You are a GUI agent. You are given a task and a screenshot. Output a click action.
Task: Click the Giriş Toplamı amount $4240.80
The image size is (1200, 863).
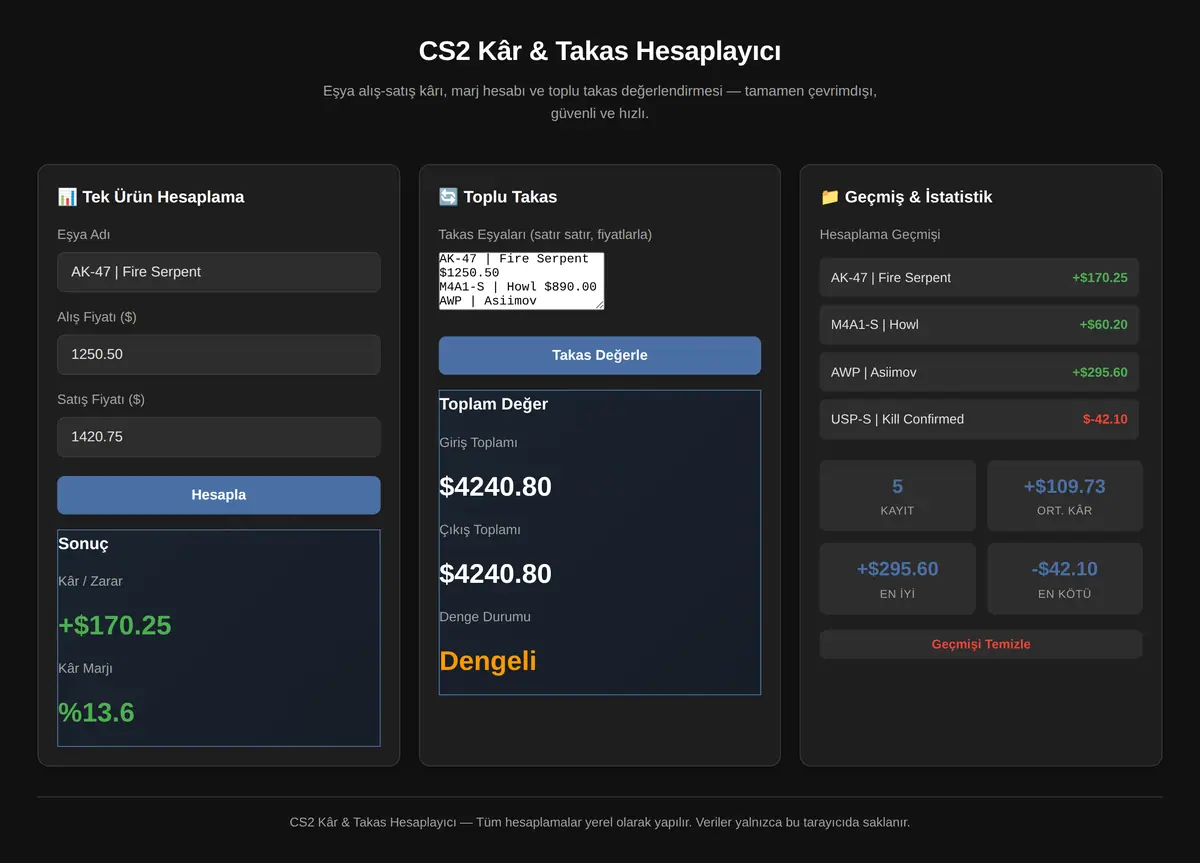(496, 487)
